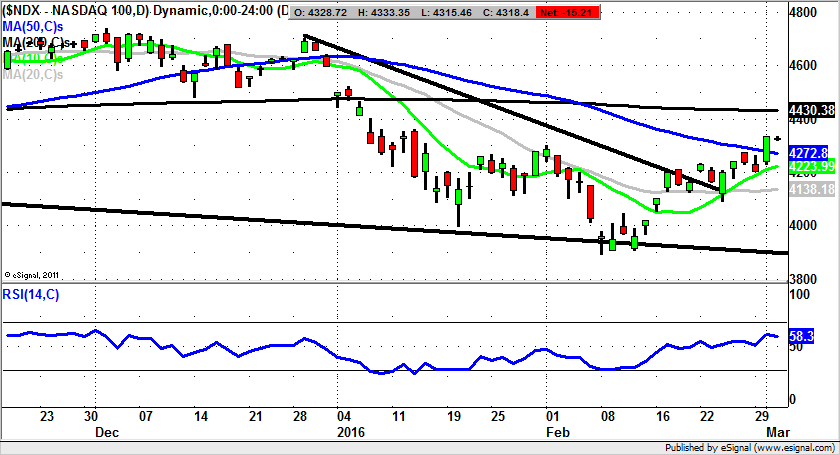
Task: Select the MA(20,C) grey indicator label
Action: coord(32,74)
